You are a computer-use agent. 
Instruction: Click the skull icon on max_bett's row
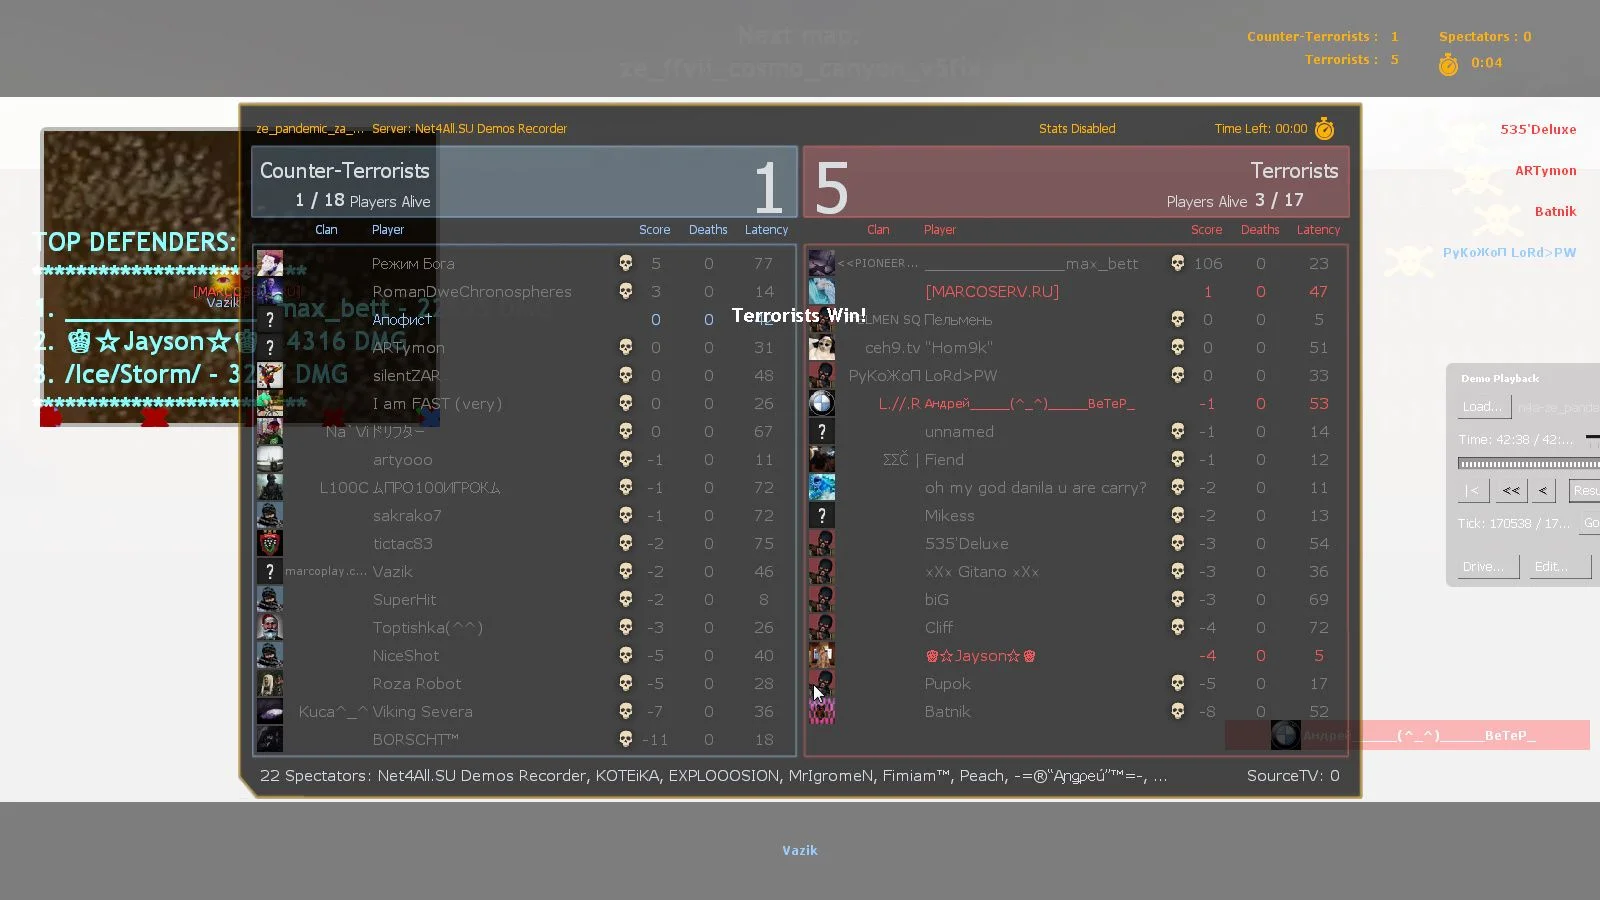[1177, 263]
